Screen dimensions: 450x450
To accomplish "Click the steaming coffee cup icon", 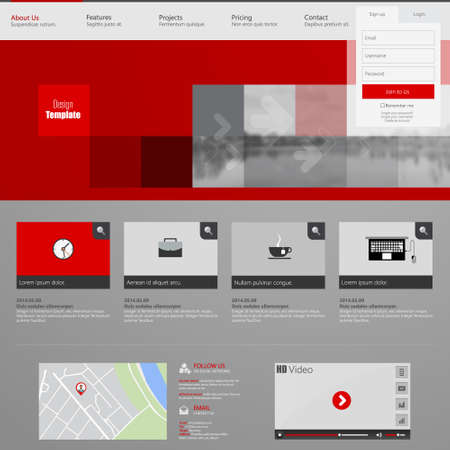I will pyautogui.click(x=280, y=247).
